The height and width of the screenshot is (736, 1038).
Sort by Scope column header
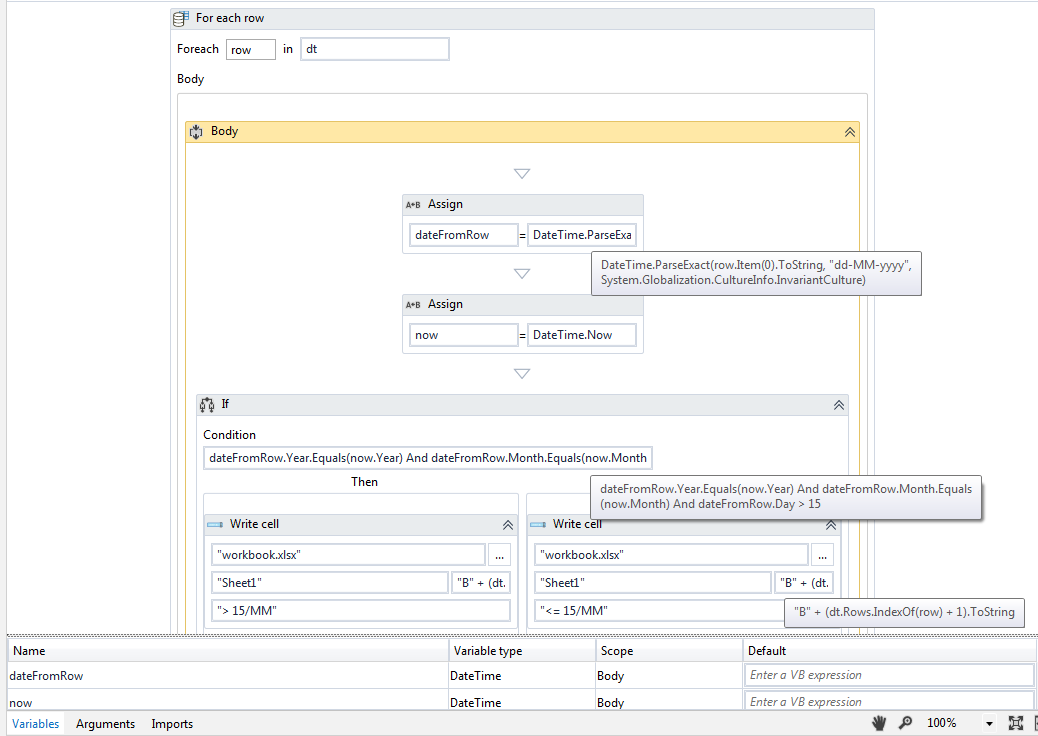click(669, 651)
